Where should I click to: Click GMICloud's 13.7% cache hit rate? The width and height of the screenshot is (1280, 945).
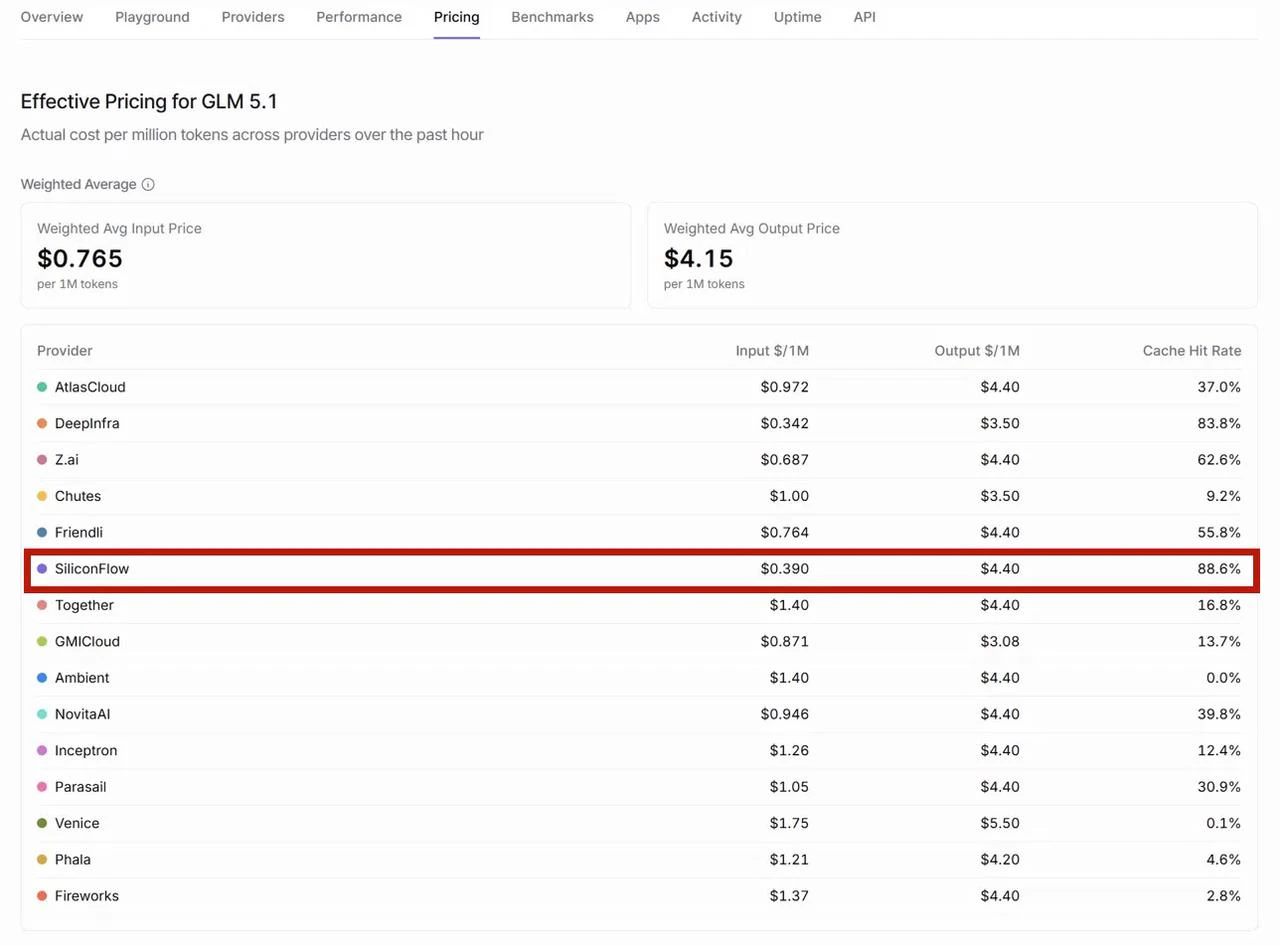point(1219,641)
